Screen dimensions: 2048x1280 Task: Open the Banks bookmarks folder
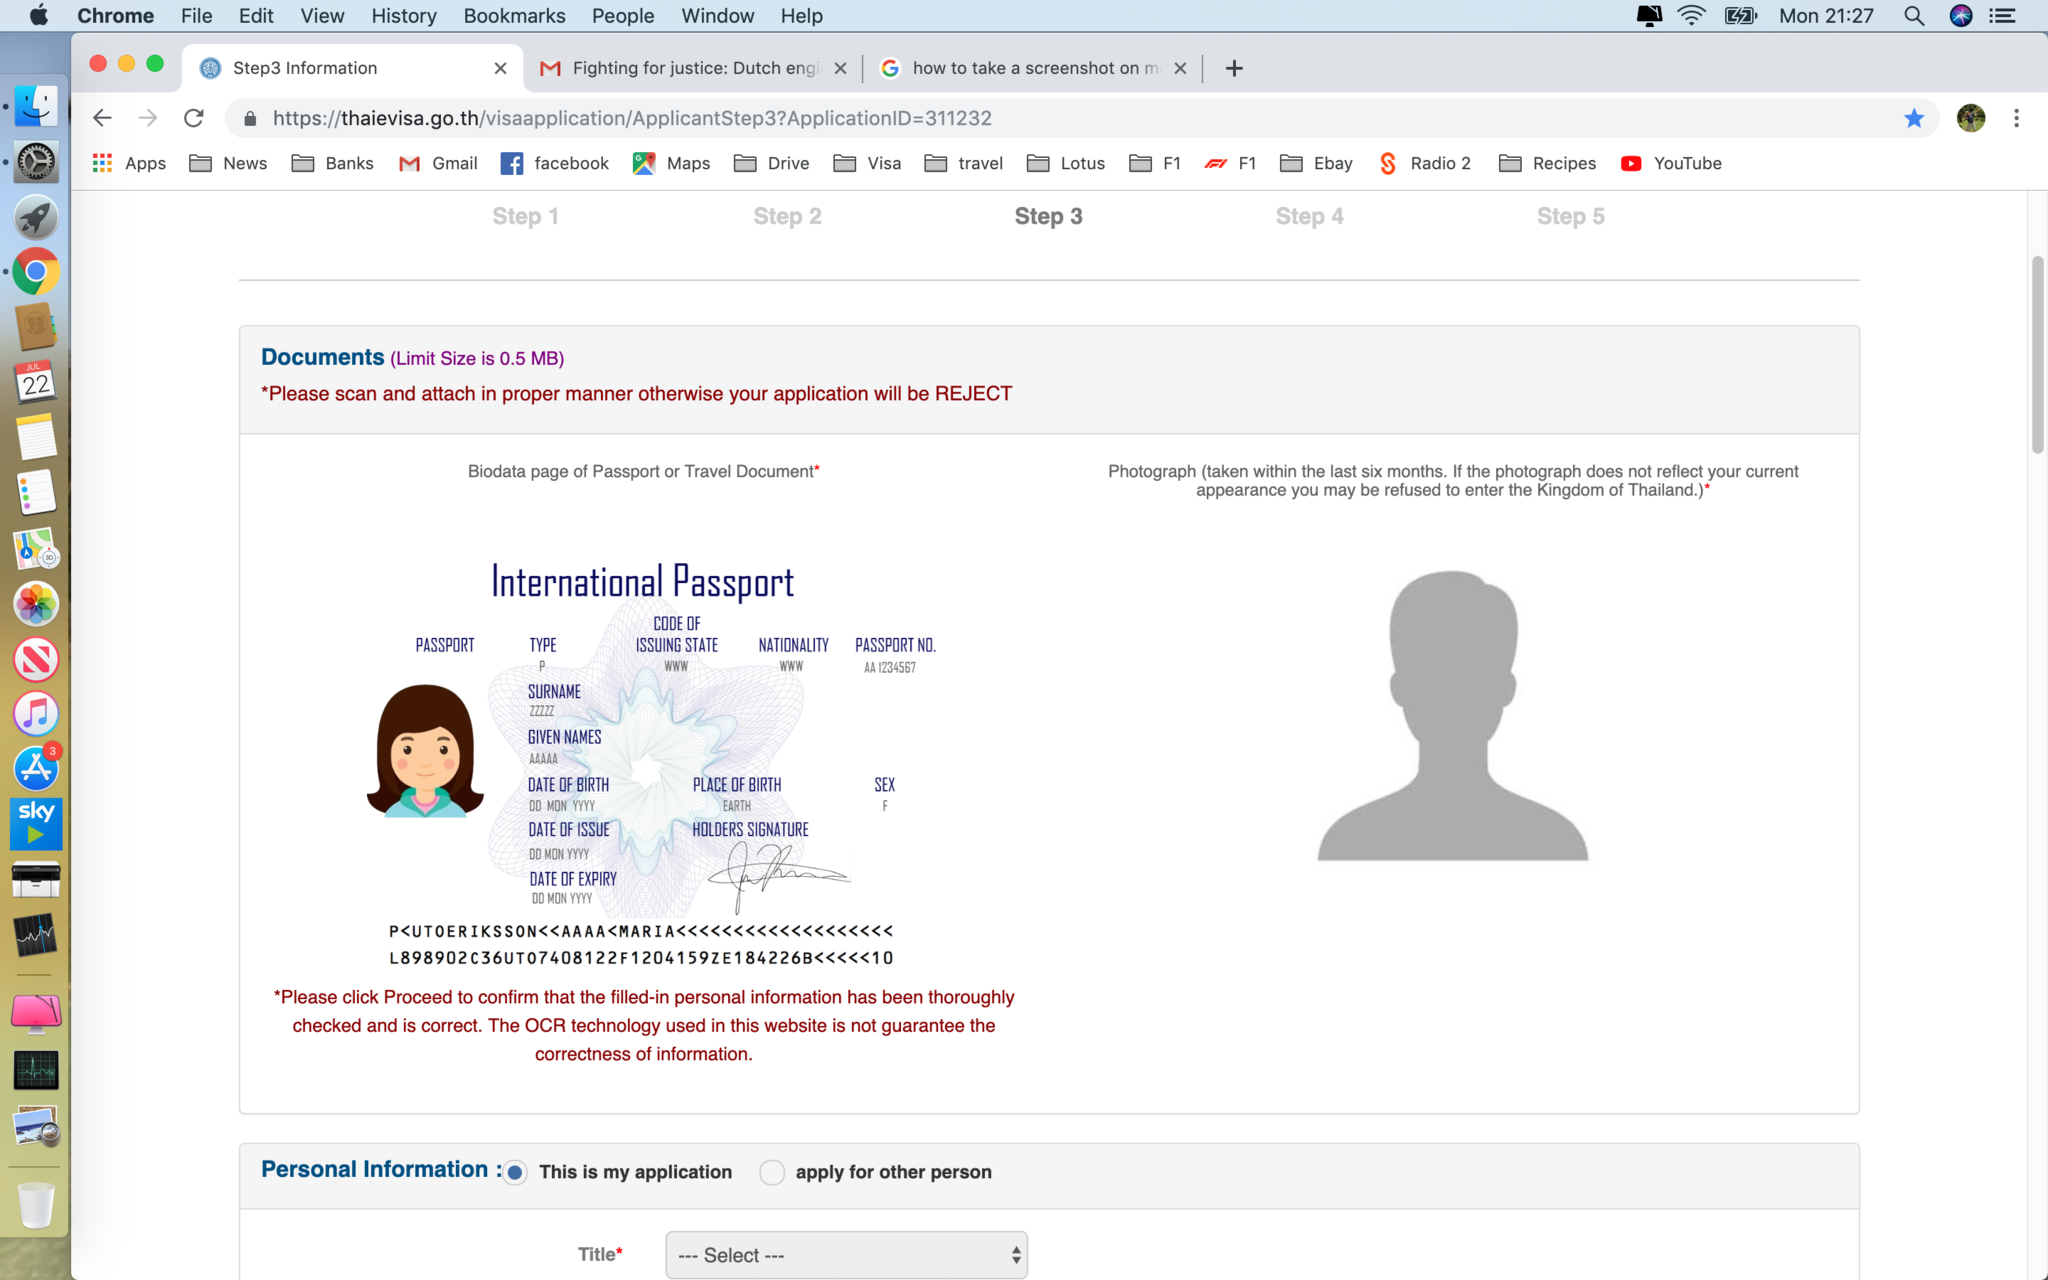pos(332,163)
